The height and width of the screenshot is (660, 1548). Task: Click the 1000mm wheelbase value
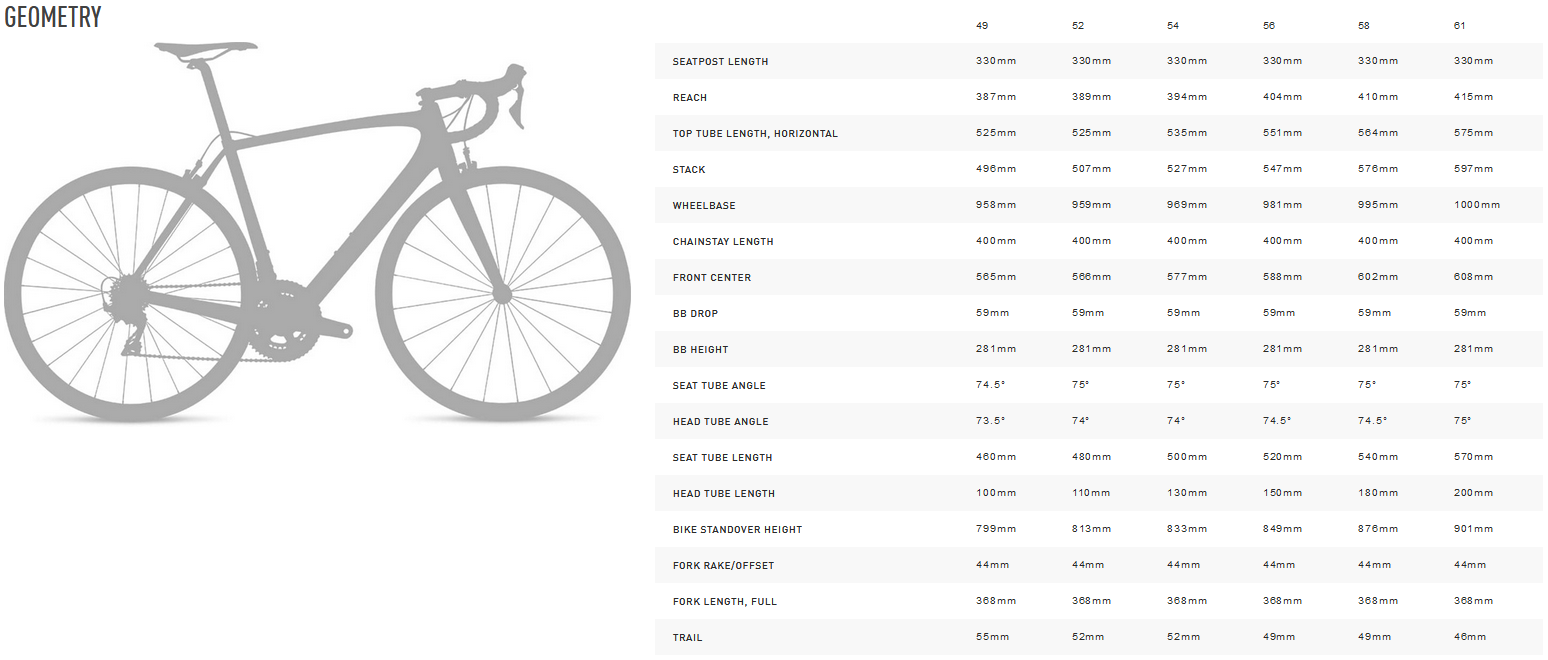(1477, 205)
